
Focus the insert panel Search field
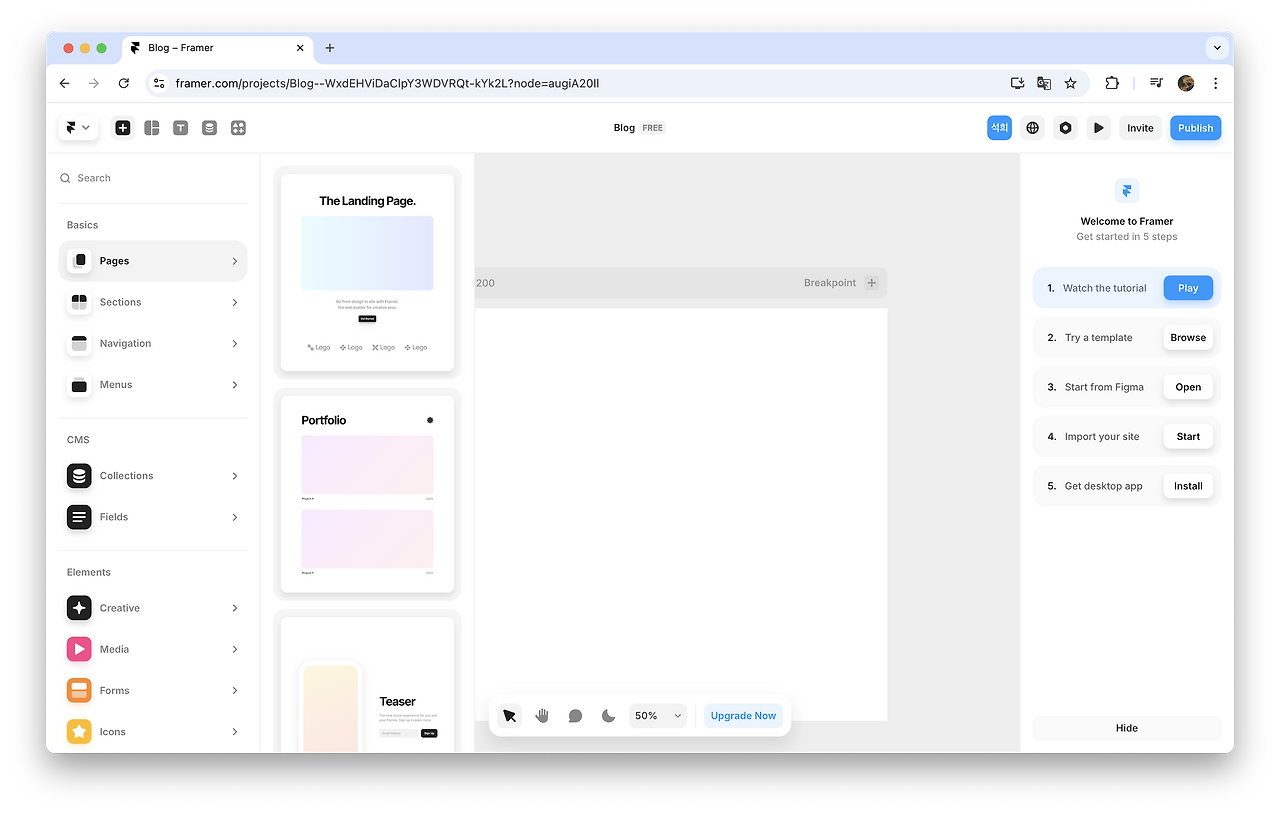click(x=153, y=178)
